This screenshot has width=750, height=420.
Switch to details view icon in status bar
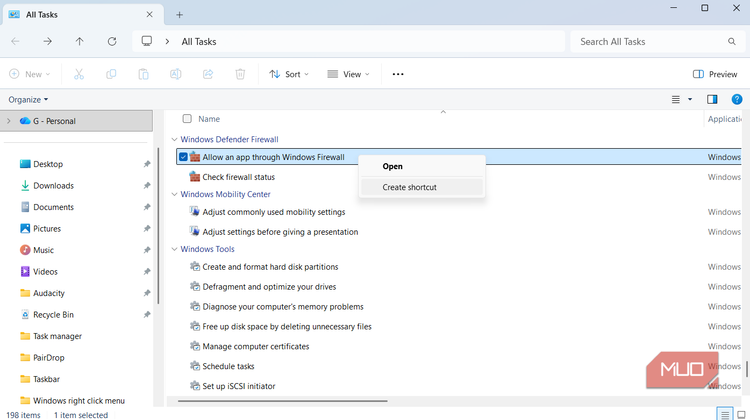tap(725, 414)
